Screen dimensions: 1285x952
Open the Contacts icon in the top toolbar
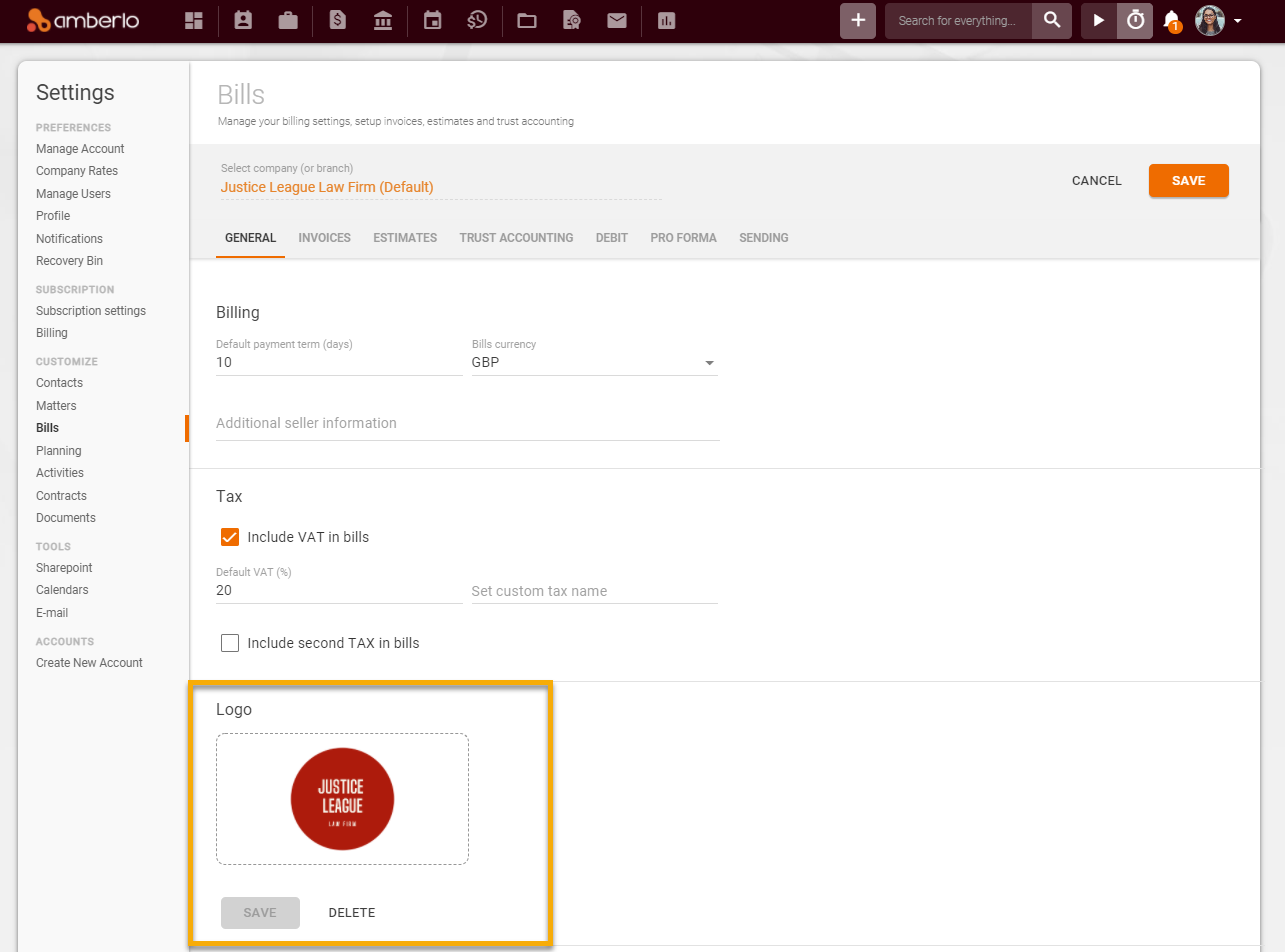[242, 20]
